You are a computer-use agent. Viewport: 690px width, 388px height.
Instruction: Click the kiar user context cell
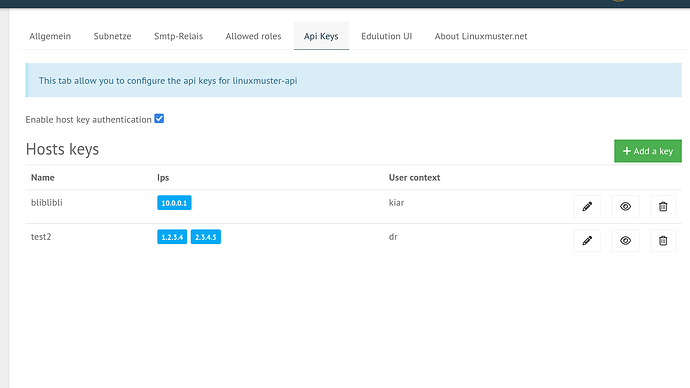click(396, 202)
